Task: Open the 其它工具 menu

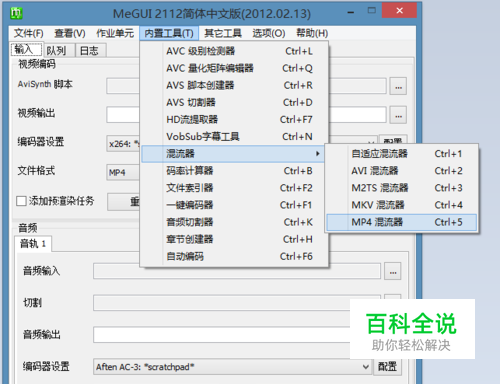Action: [223, 33]
